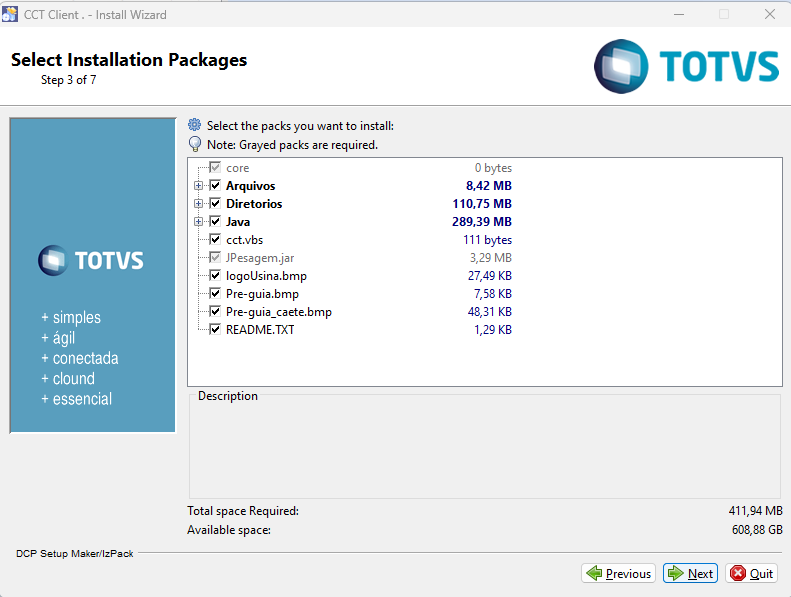Click the red X icon on Quit
Viewport: 791px width, 597px height.
[738, 573]
